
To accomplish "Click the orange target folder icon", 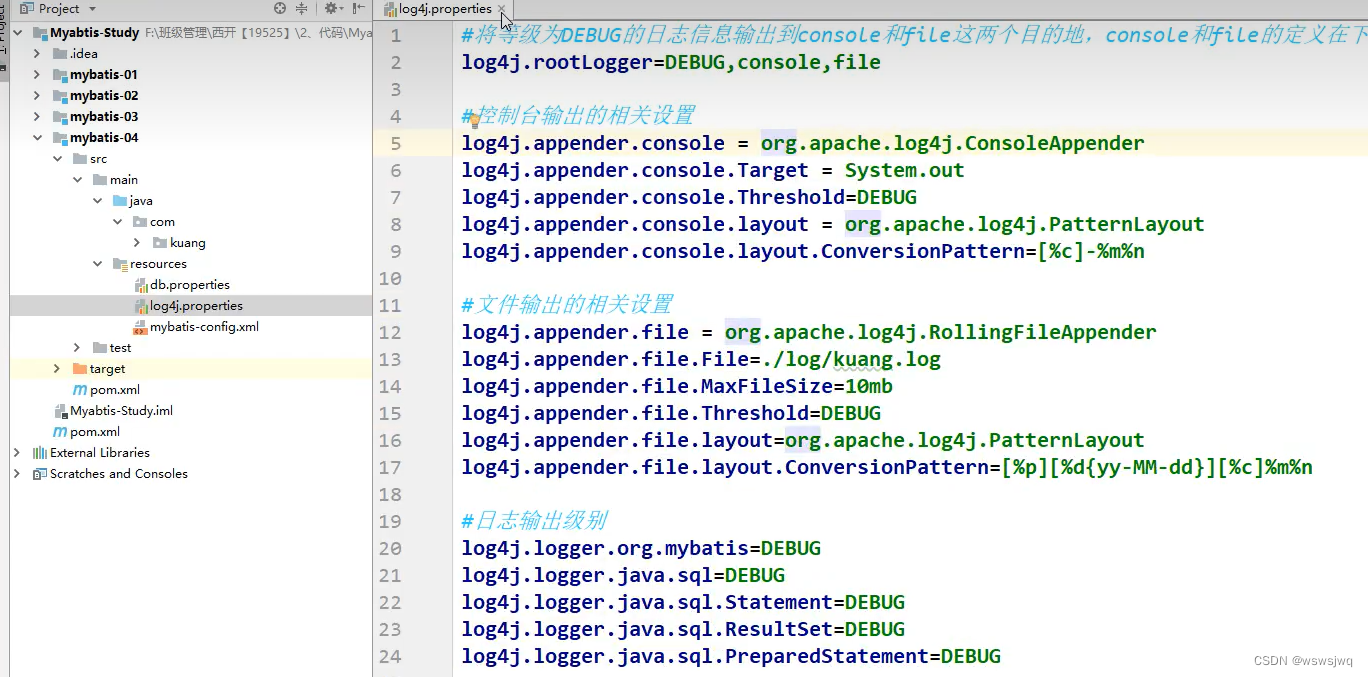I will point(80,368).
